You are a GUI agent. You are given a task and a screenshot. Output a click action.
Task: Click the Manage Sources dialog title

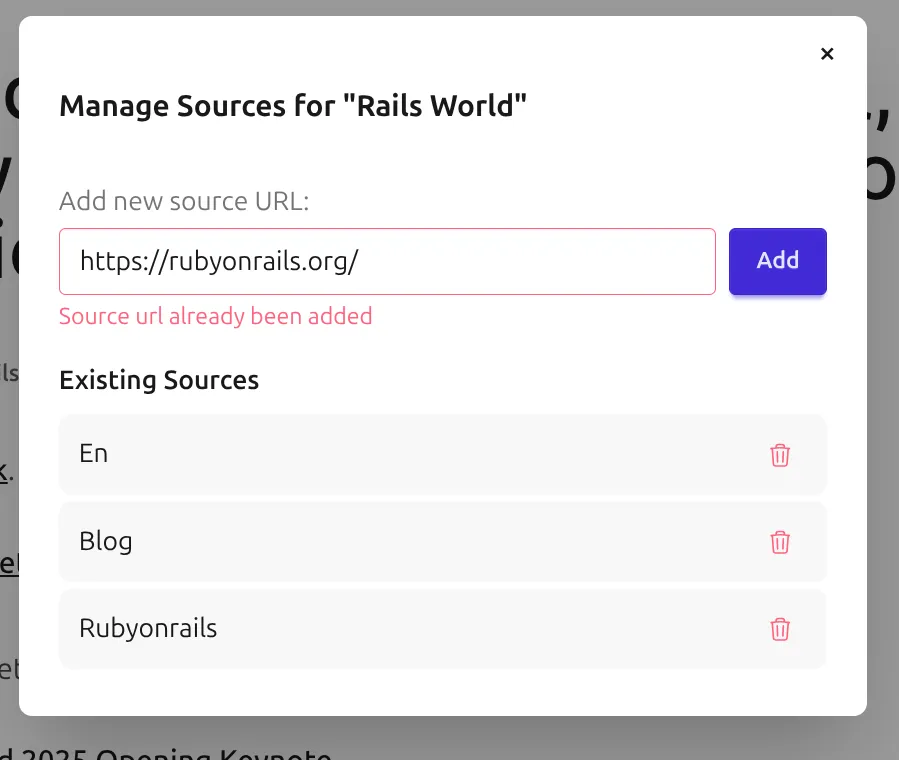(x=294, y=105)
